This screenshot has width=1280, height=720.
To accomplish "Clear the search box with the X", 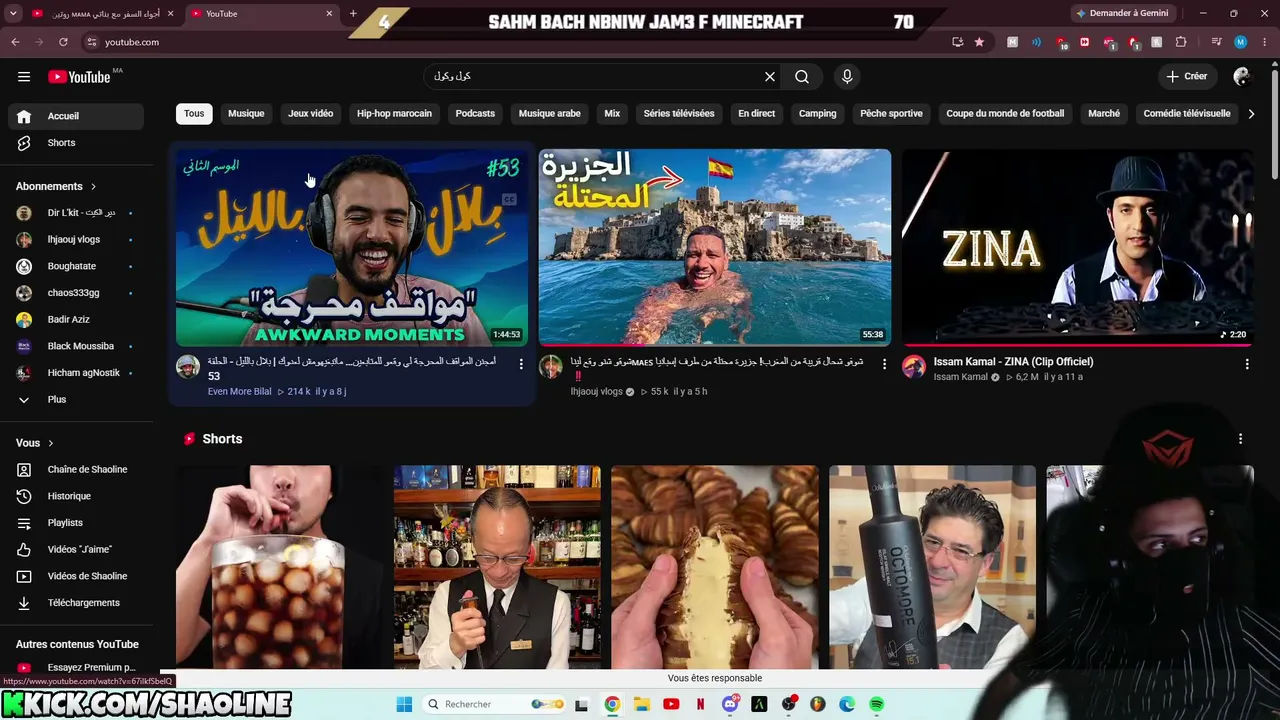I will 770,77.
